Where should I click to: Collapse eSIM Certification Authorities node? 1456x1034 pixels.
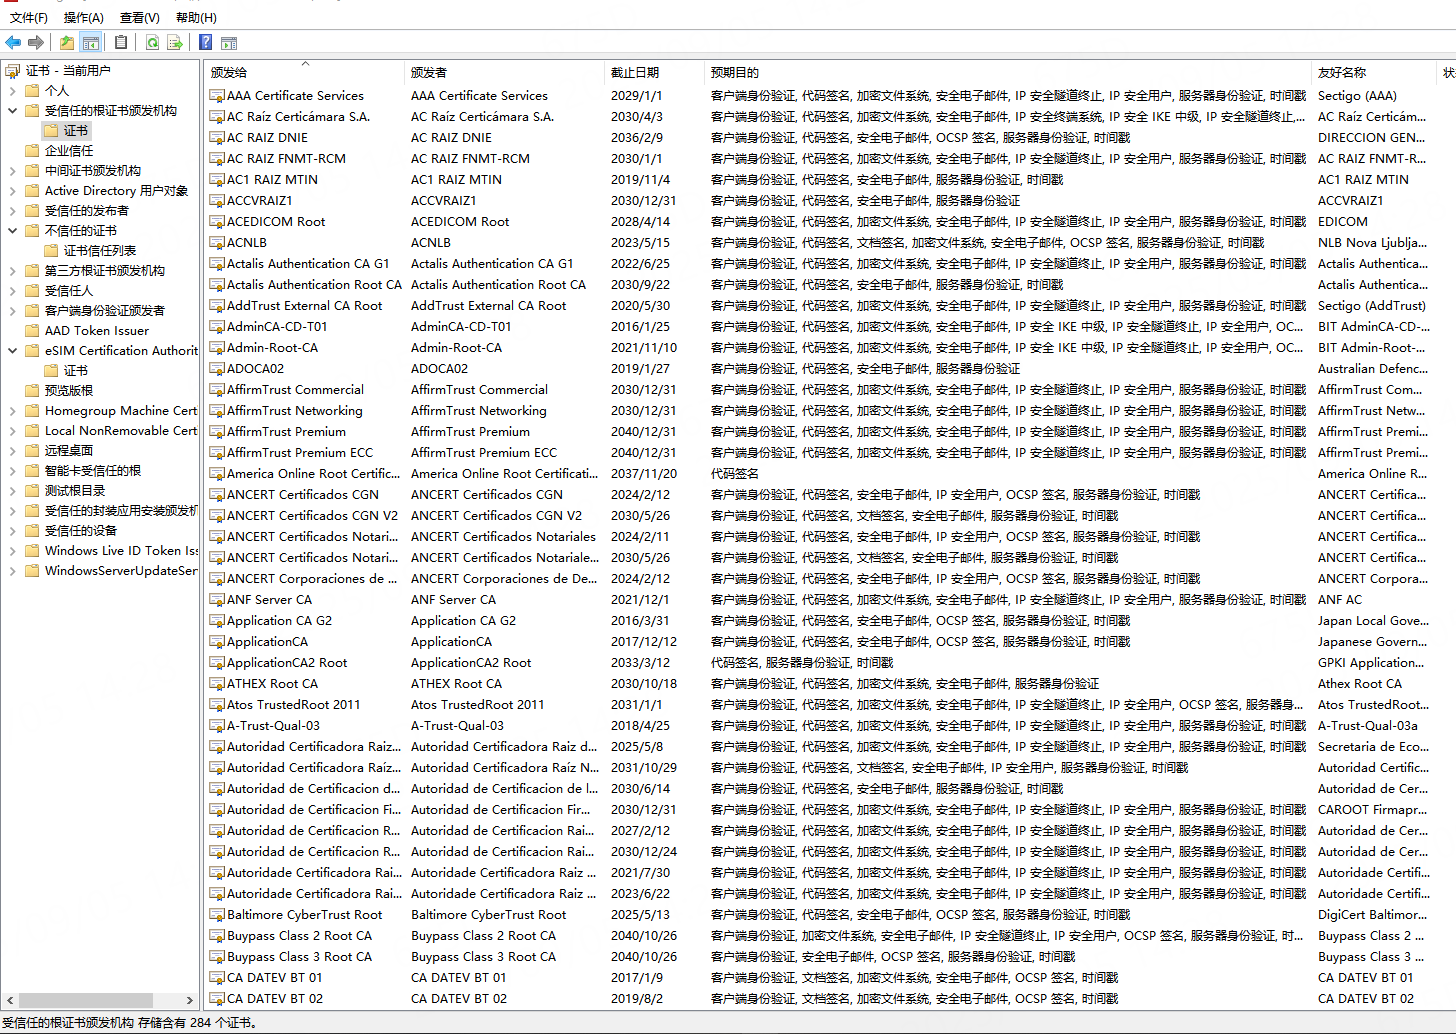13,350
